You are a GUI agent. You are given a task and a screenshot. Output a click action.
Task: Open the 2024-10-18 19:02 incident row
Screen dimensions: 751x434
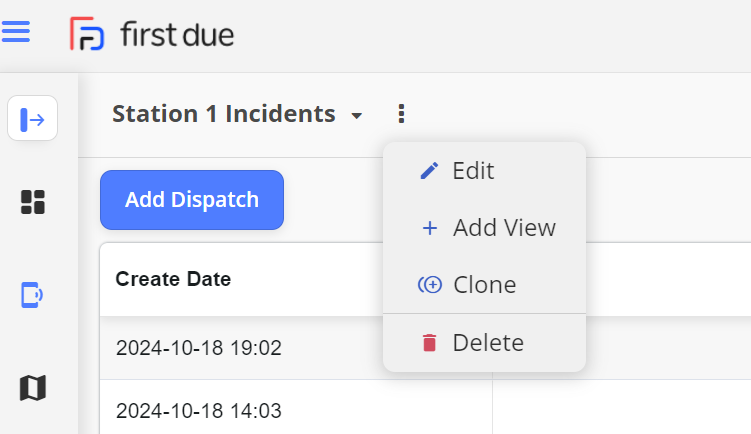pos(425,348)
